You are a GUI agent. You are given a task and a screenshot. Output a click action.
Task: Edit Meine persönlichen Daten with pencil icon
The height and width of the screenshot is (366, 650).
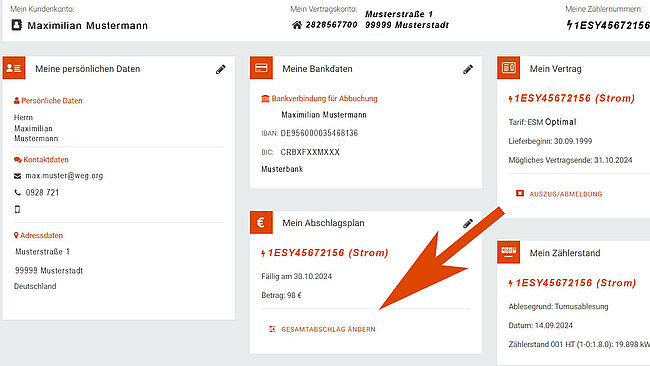click(221, 69)
